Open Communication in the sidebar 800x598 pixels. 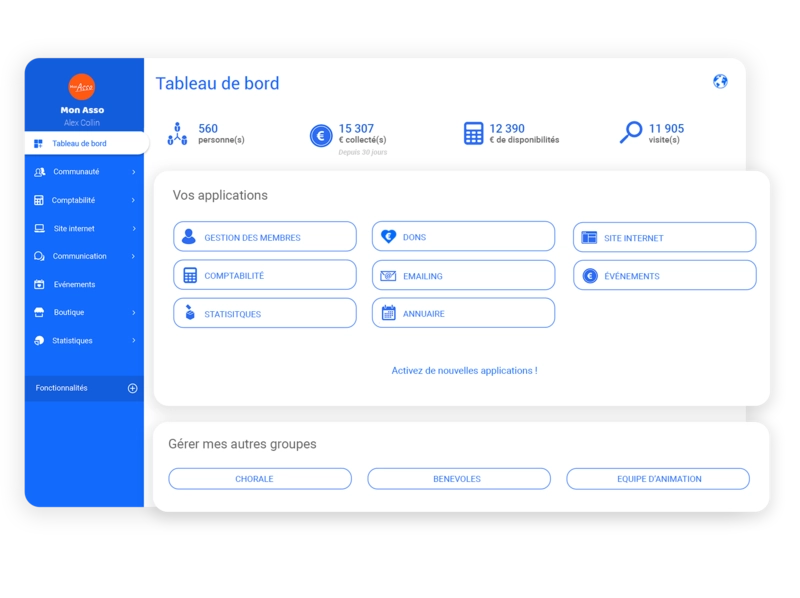pos(84,256)
